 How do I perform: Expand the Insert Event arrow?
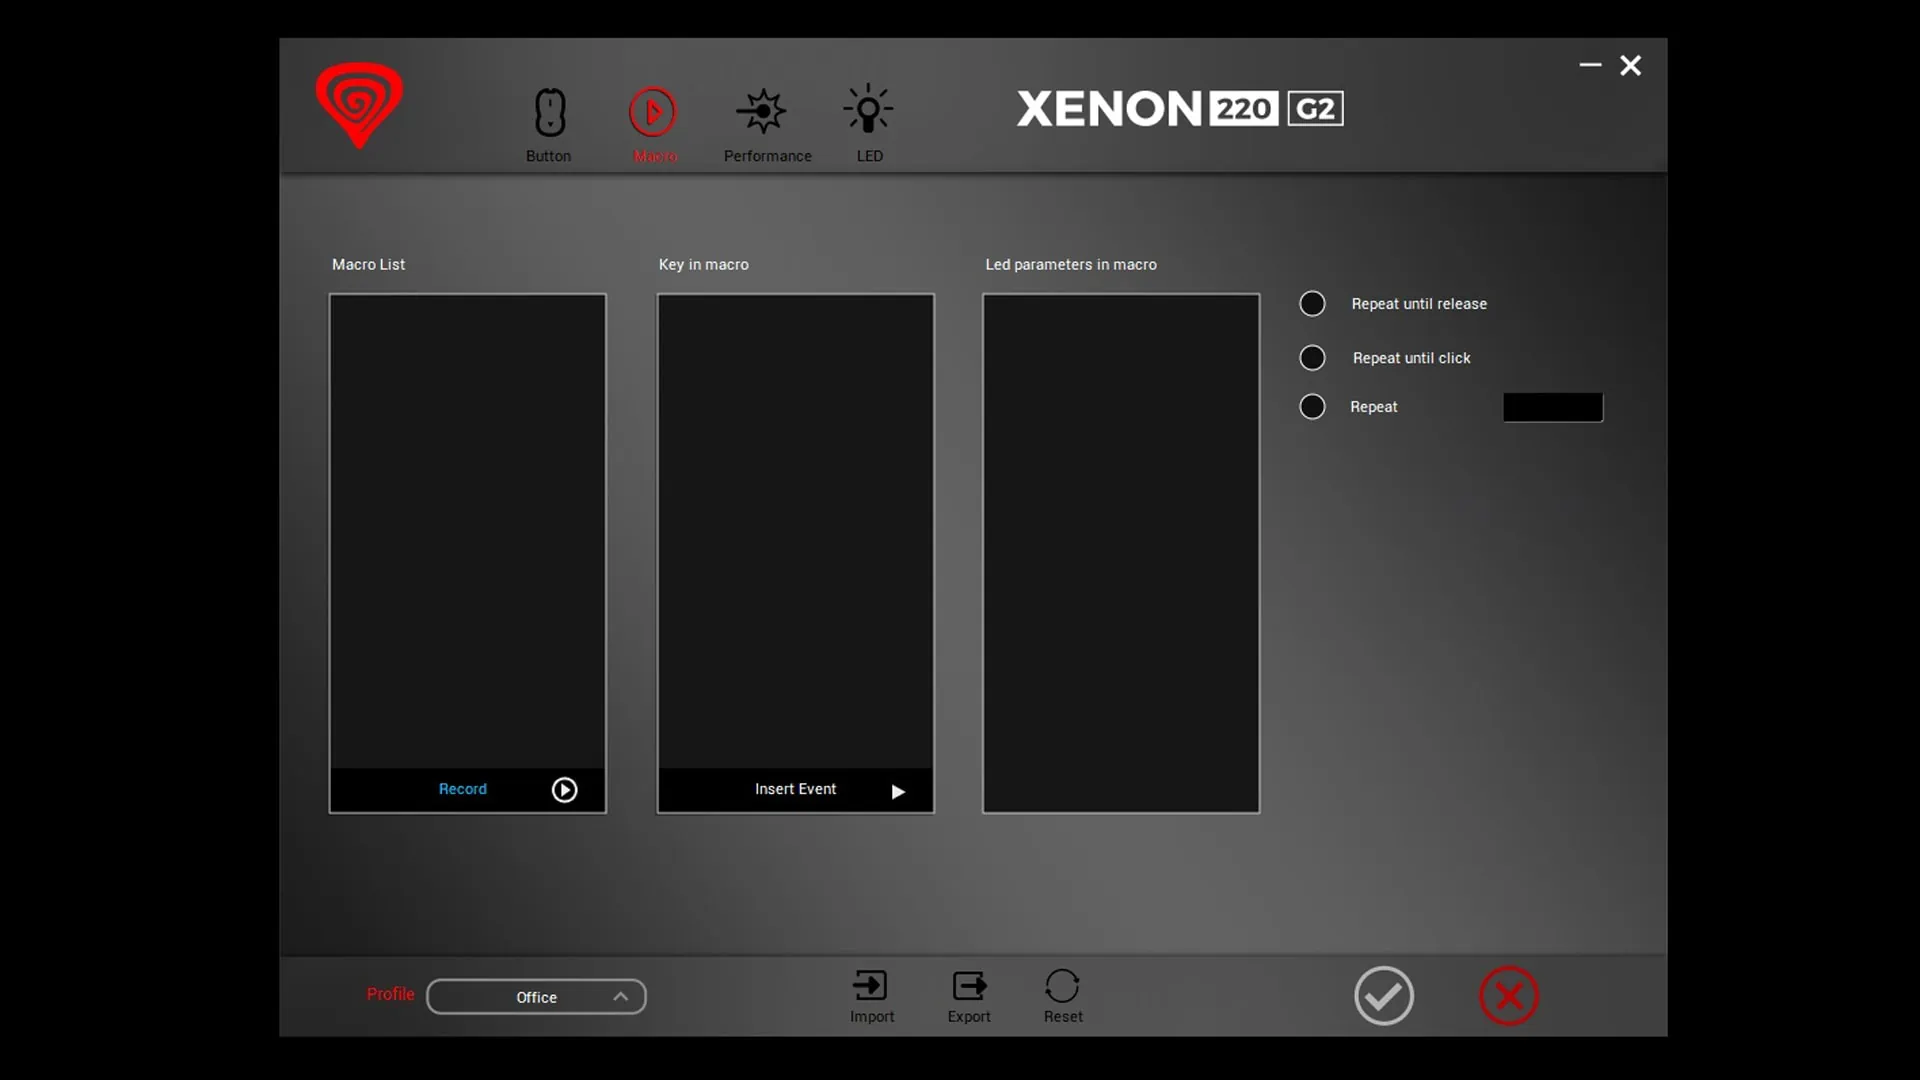pos(898,791)
